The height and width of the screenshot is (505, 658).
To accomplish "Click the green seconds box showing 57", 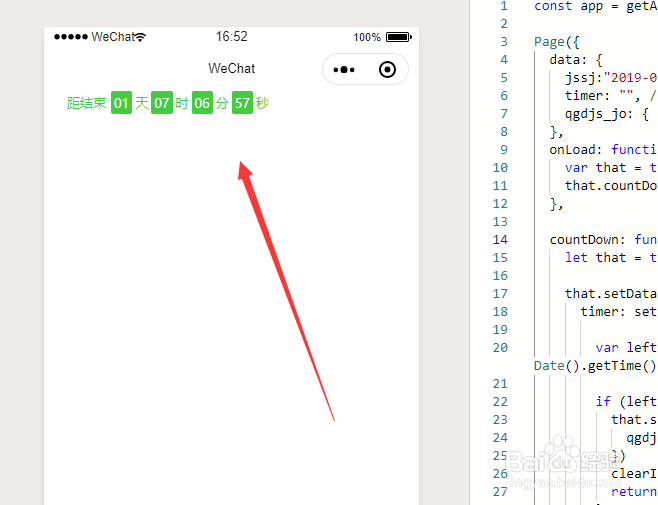I will coord(242,103).
